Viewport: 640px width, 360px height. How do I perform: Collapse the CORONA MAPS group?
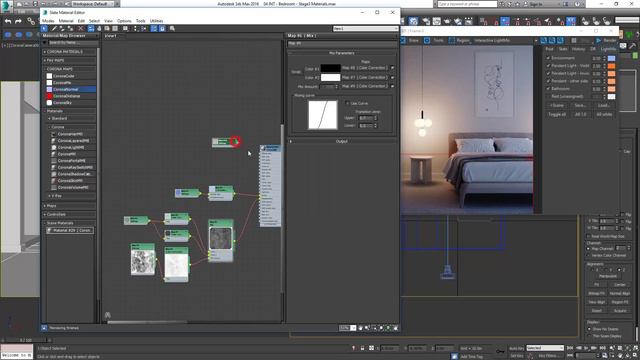70,69
